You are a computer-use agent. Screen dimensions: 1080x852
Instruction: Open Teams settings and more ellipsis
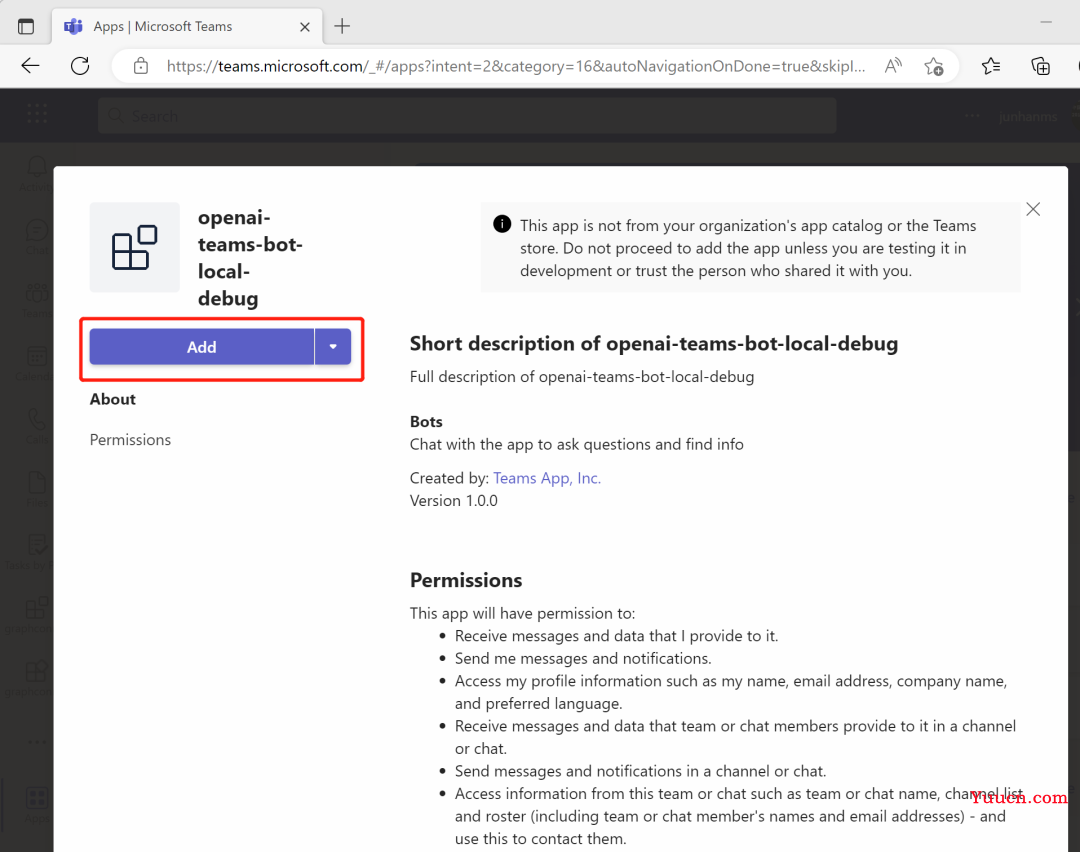pyautogui.click(x=972, y=116)
